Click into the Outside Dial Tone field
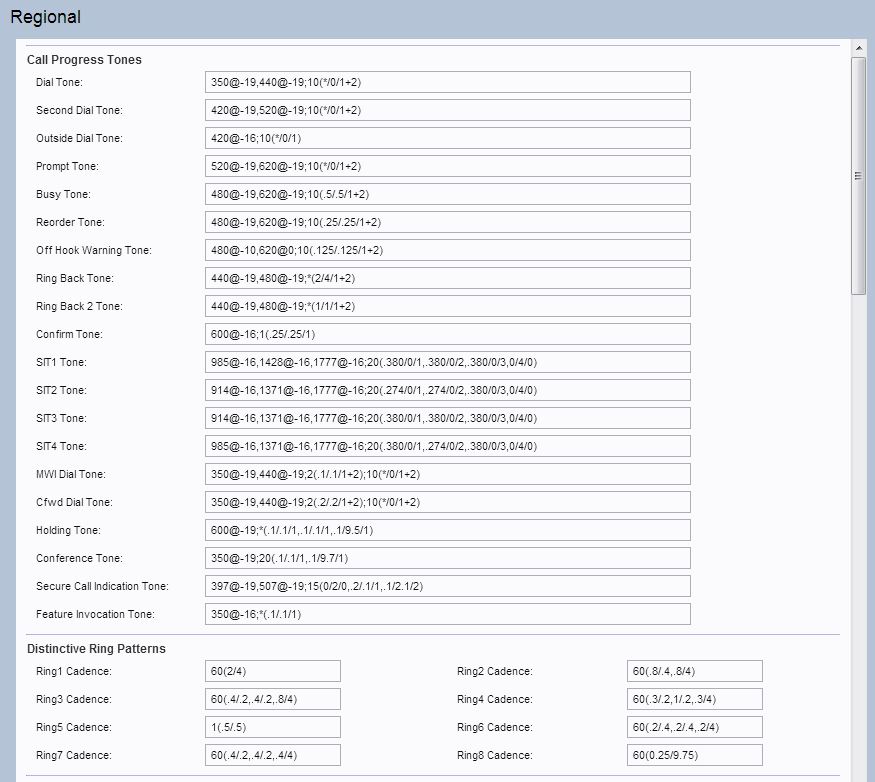The width and height of the screenshot is (875, 782). (x=447, y=138)
